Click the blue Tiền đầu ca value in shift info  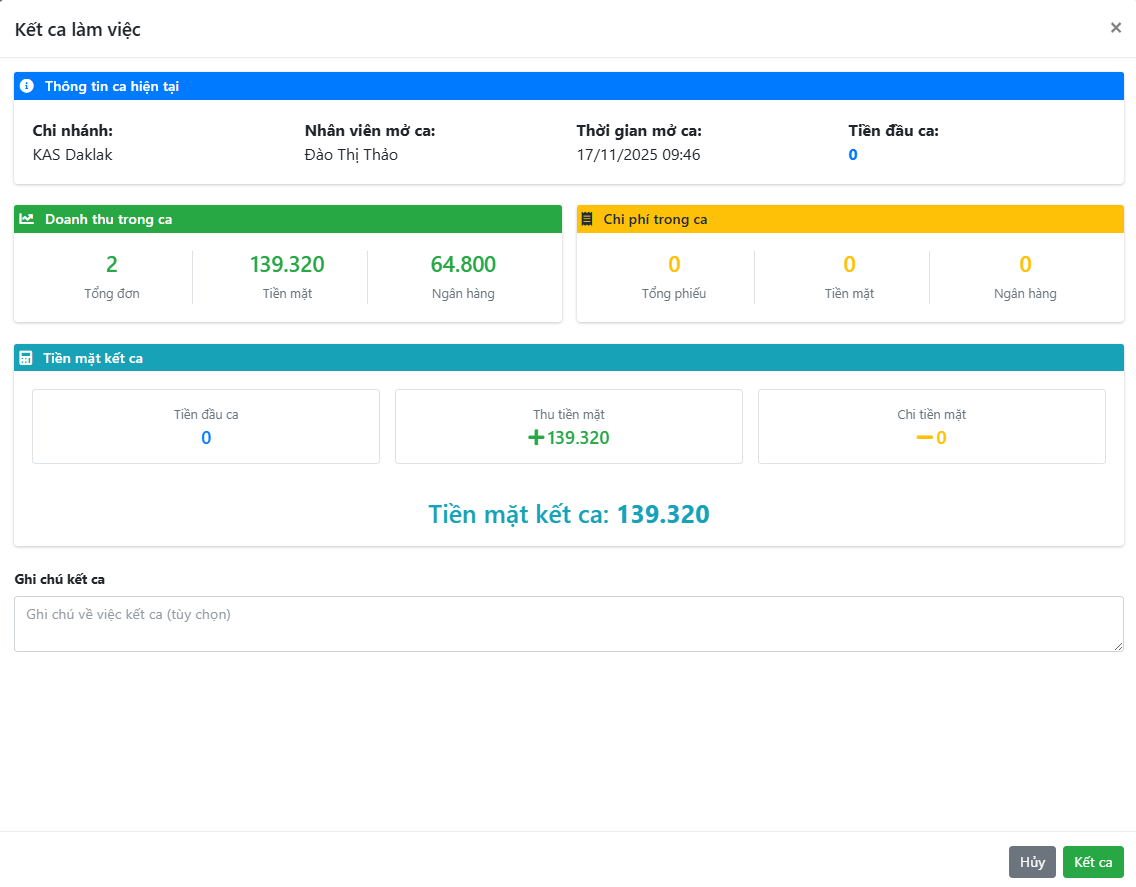[853, 155]
